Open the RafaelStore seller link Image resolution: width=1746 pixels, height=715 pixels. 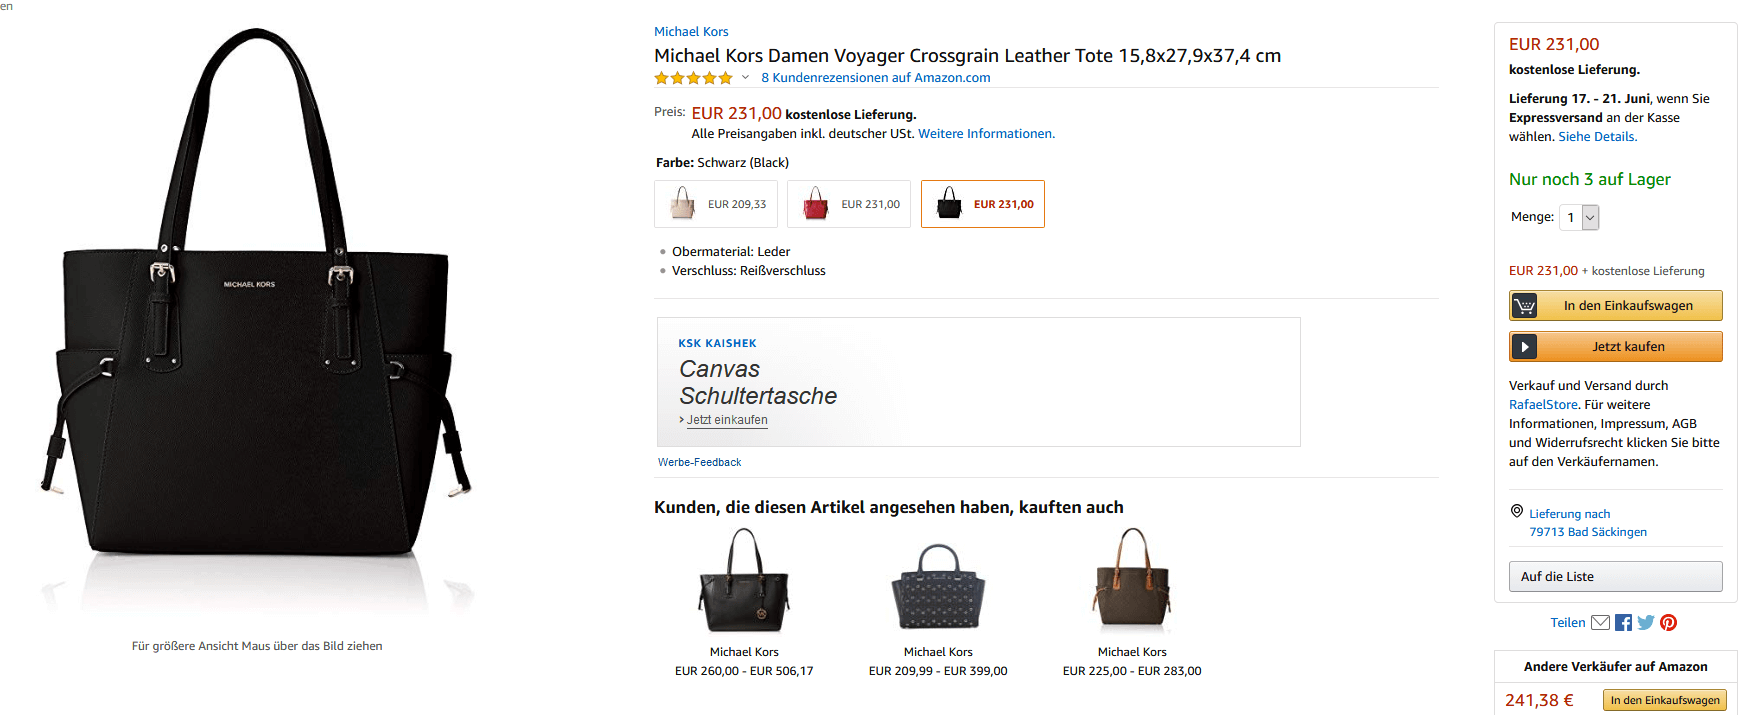[1543, 405]
